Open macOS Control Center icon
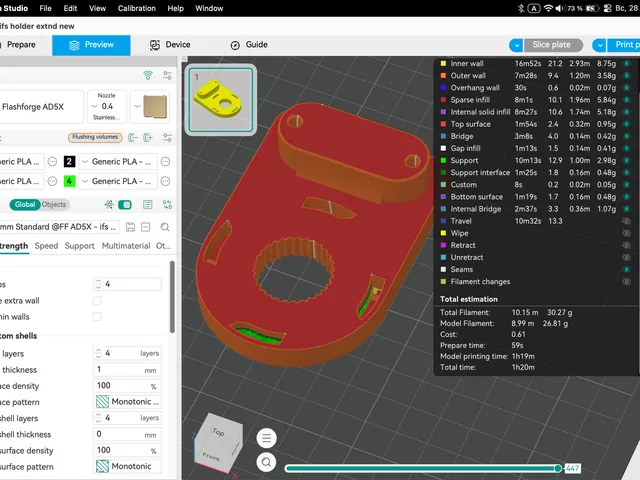 (607, 8)
